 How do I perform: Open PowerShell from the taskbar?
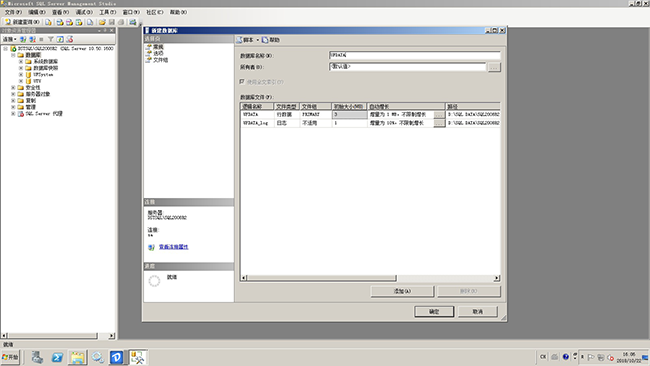(57, 357)
